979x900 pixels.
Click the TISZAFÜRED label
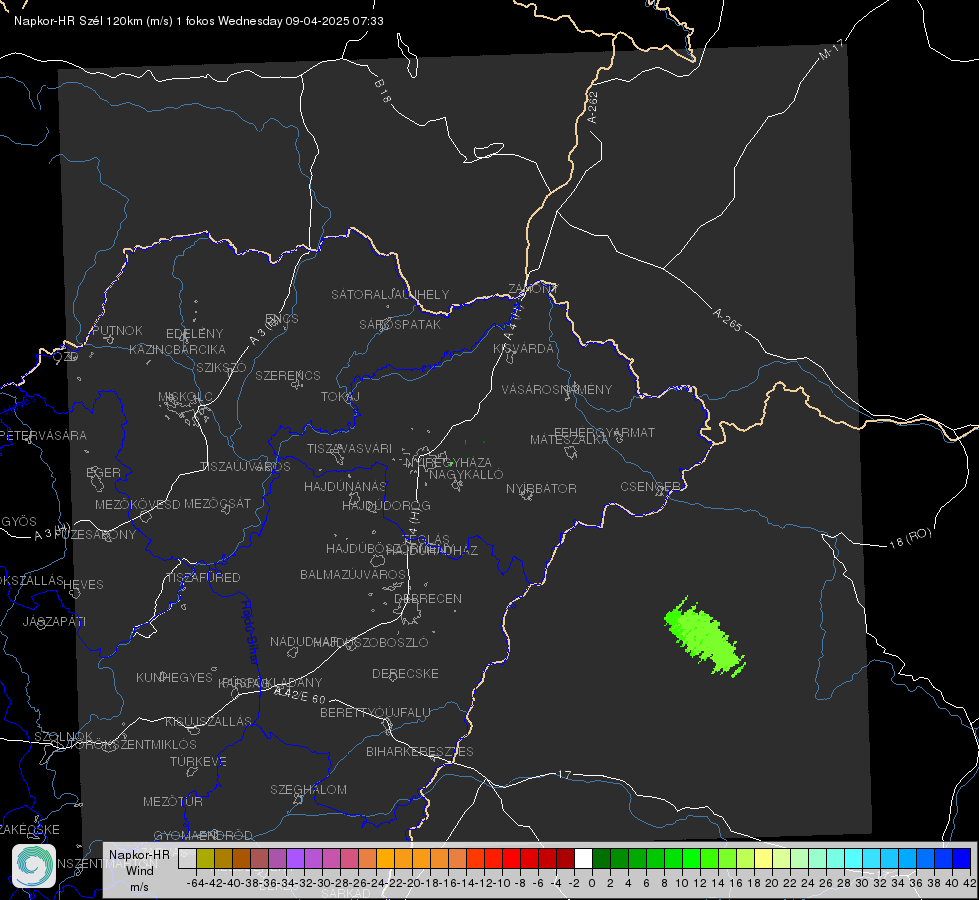tap(203, 578)
